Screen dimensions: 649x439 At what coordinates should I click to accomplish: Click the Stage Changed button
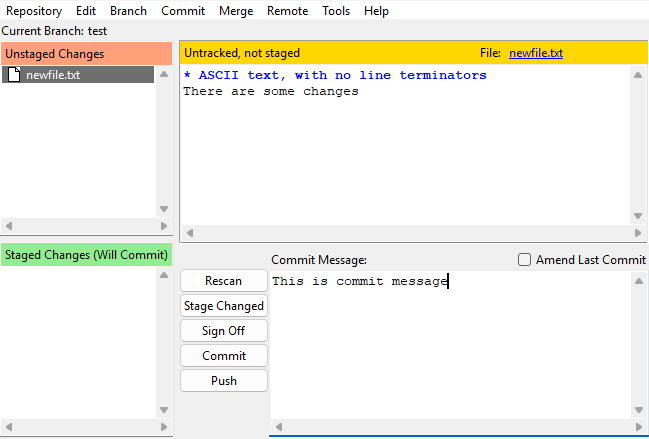click(224, 306)
